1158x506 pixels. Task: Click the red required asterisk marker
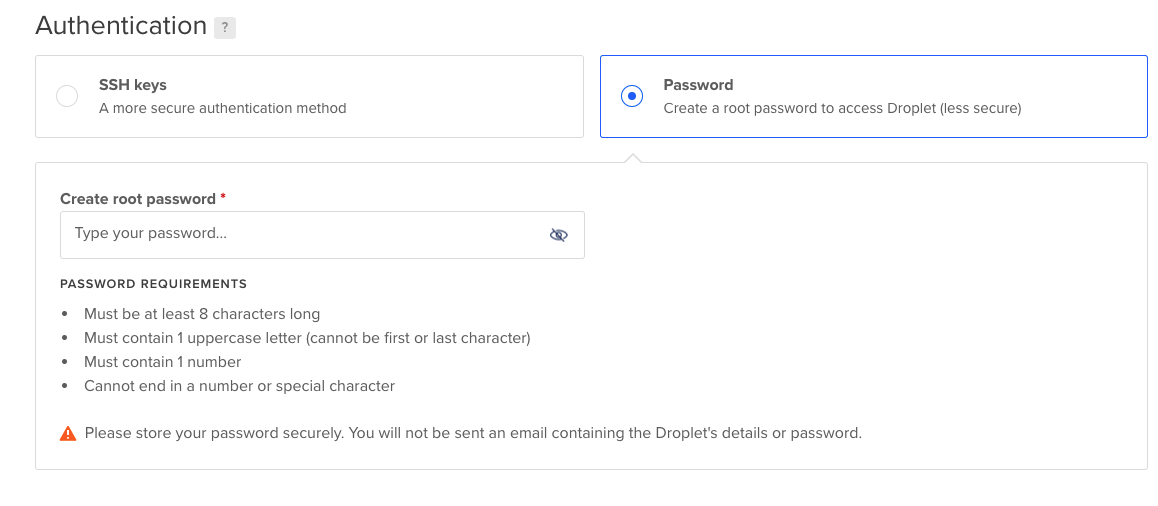click(223, 197)
